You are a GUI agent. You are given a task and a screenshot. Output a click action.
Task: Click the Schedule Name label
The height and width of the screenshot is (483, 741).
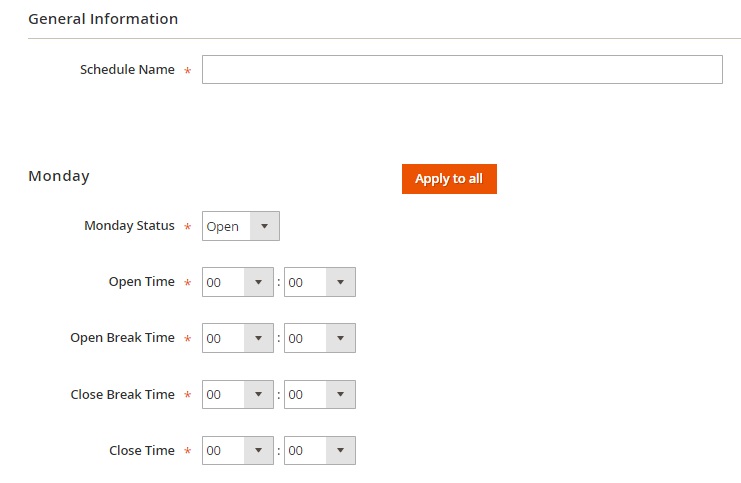[127, 69]
